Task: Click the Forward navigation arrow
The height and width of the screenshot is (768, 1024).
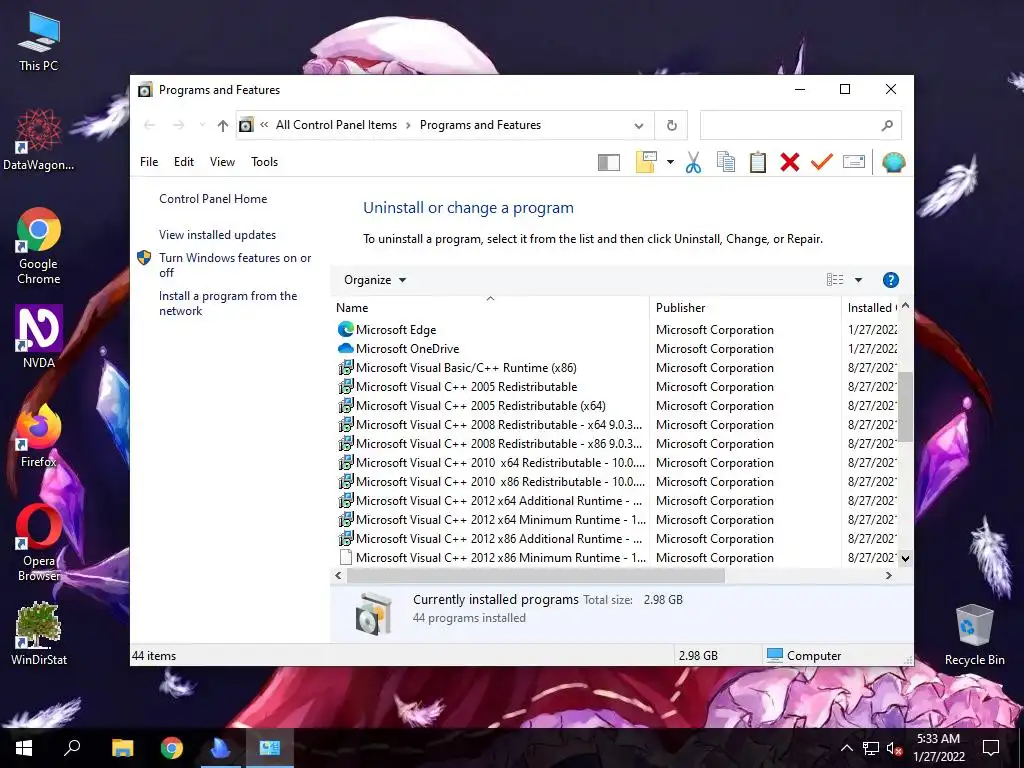Action: tap(178, 125)
